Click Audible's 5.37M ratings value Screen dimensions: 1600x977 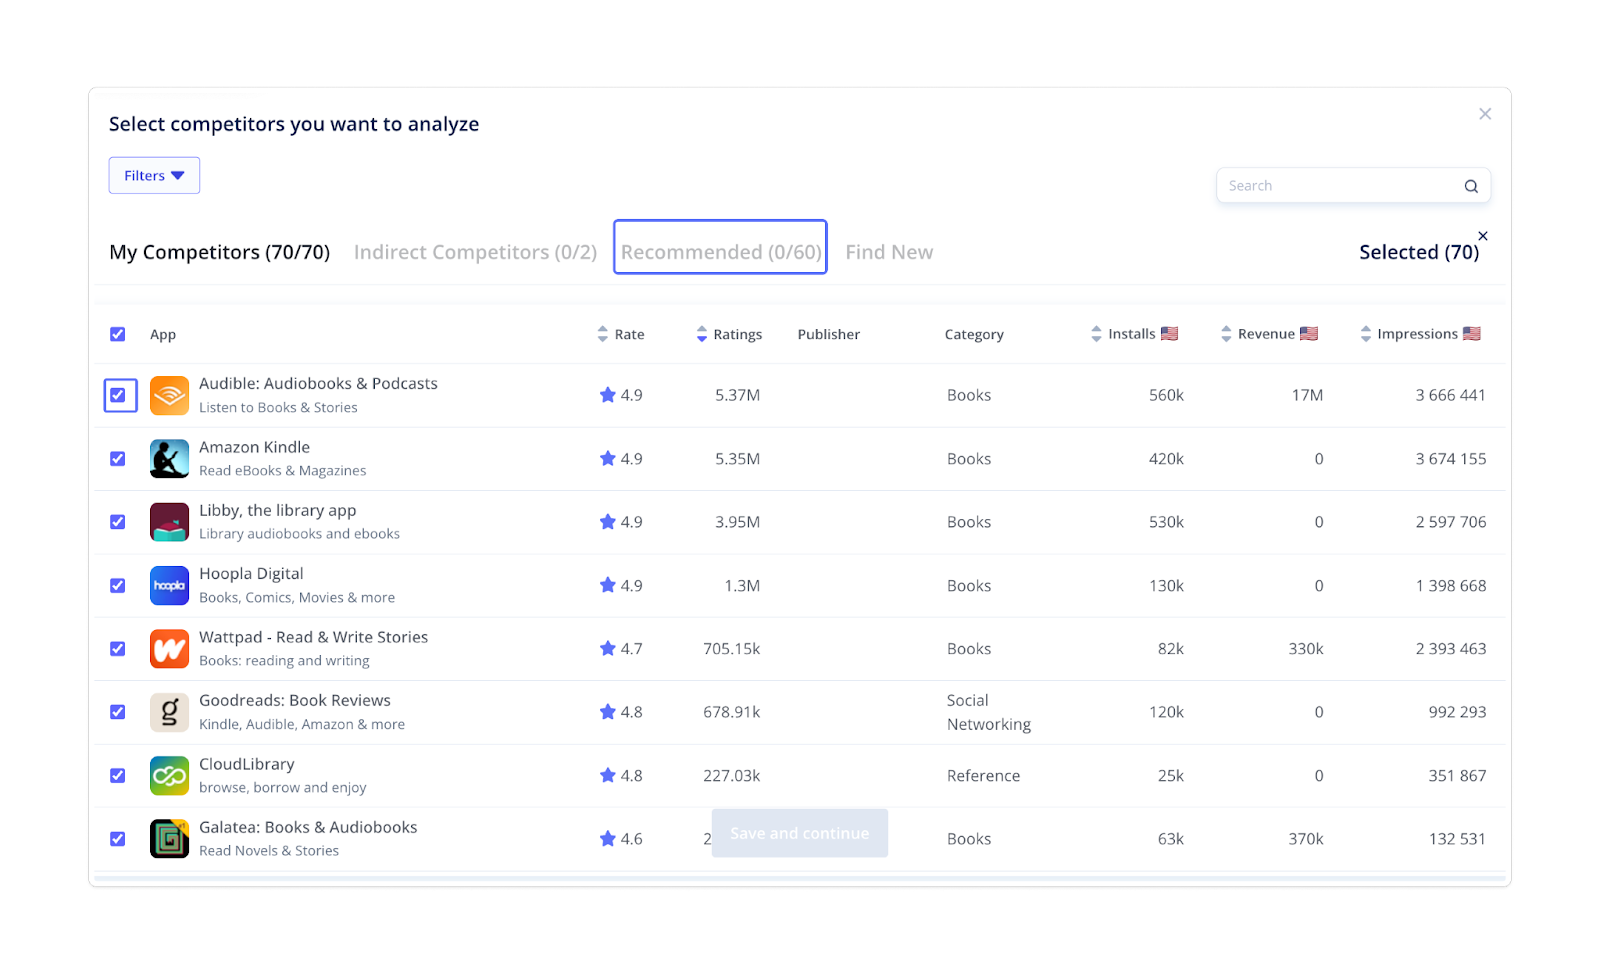pyautogui.click(x=738, y=395)
